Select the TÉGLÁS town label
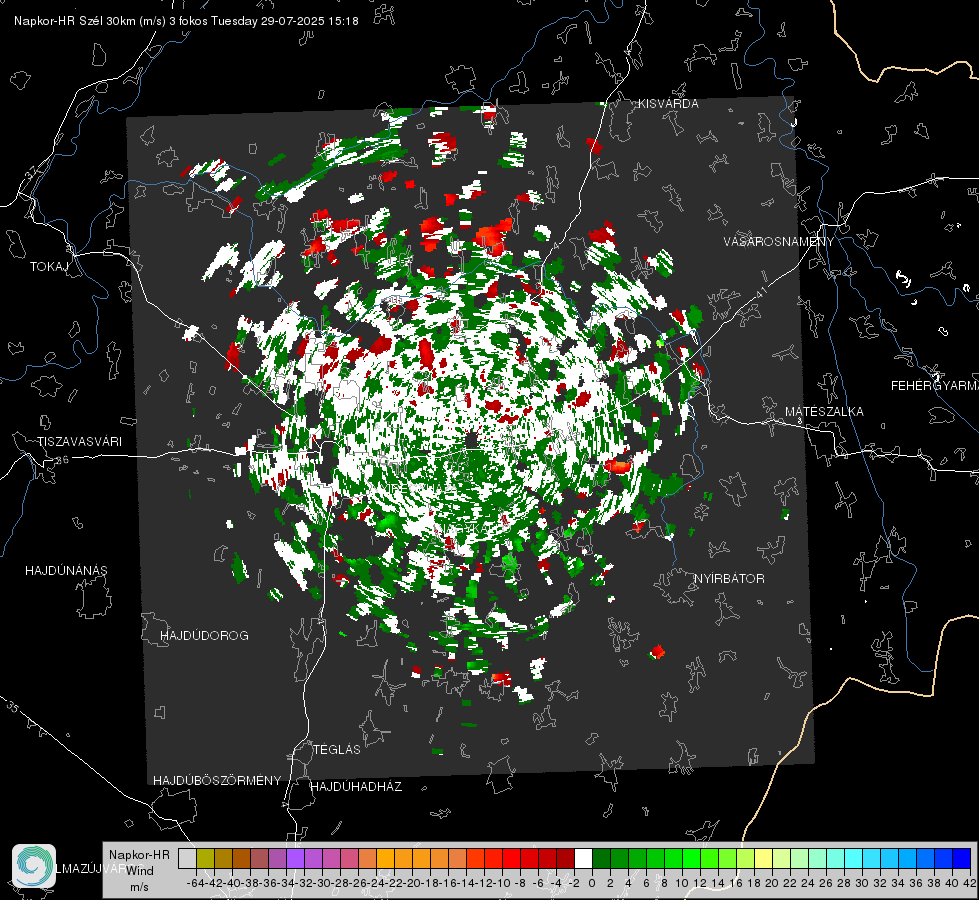This screenshot has height=900, width=979. (x=337, y=749)
